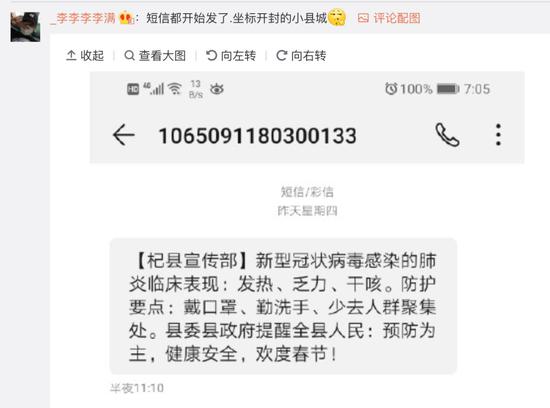Click the magnifier icon for large view

(129, 55)
